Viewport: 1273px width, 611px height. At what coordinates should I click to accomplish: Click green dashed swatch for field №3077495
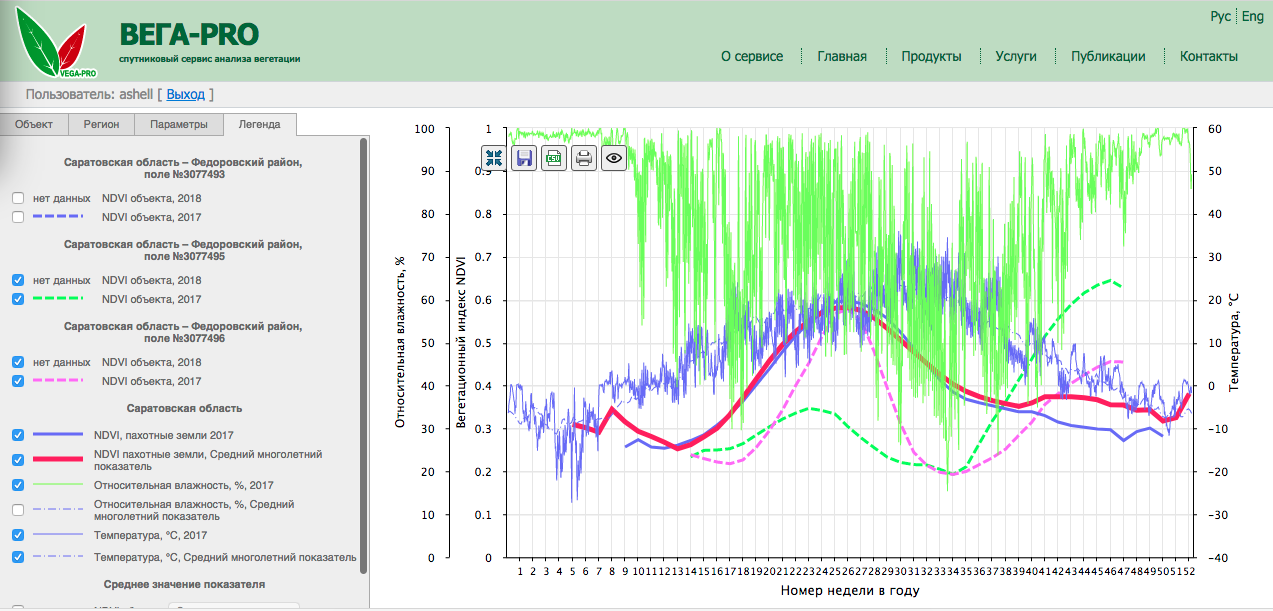coord(58,299)
